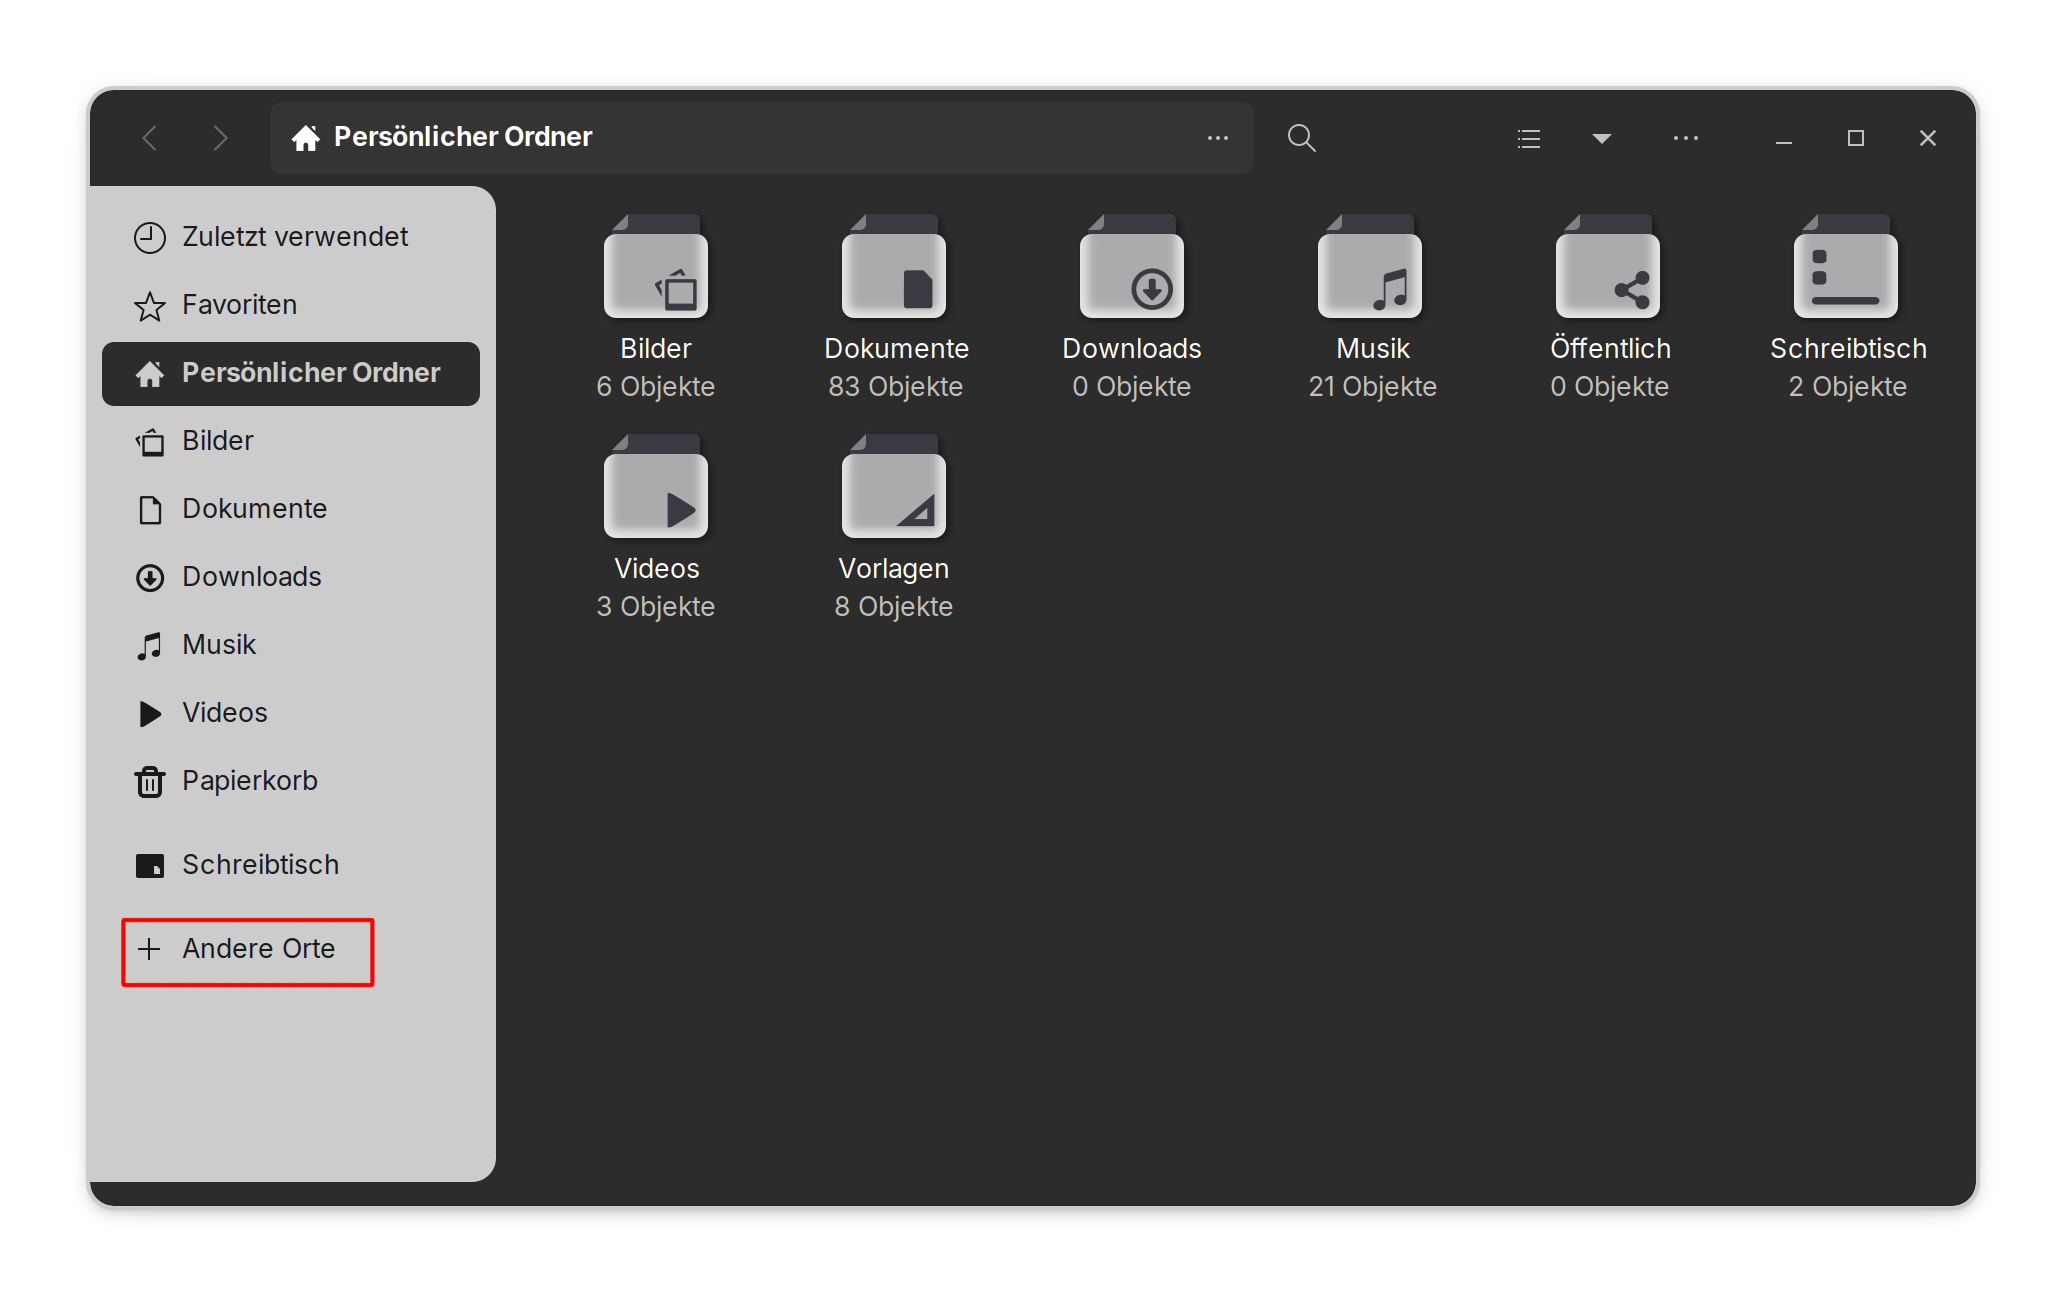The width and height of the screenshot is (2066, 1296).
Task: Expand the view options dropdown arrow
Action: point(1601,138)
